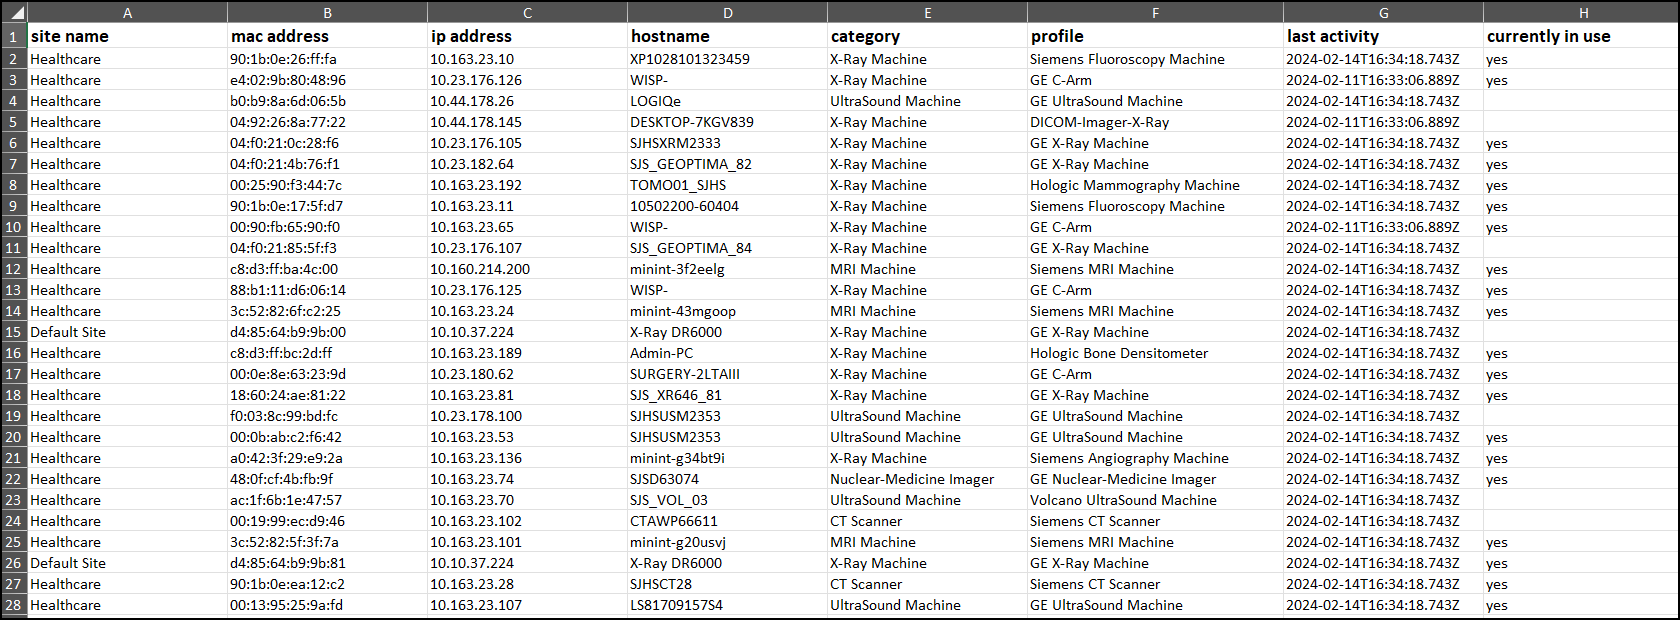Select IP address 10.163.23.65
This screenshot has width=1680, height=620.
pos(528,227)
